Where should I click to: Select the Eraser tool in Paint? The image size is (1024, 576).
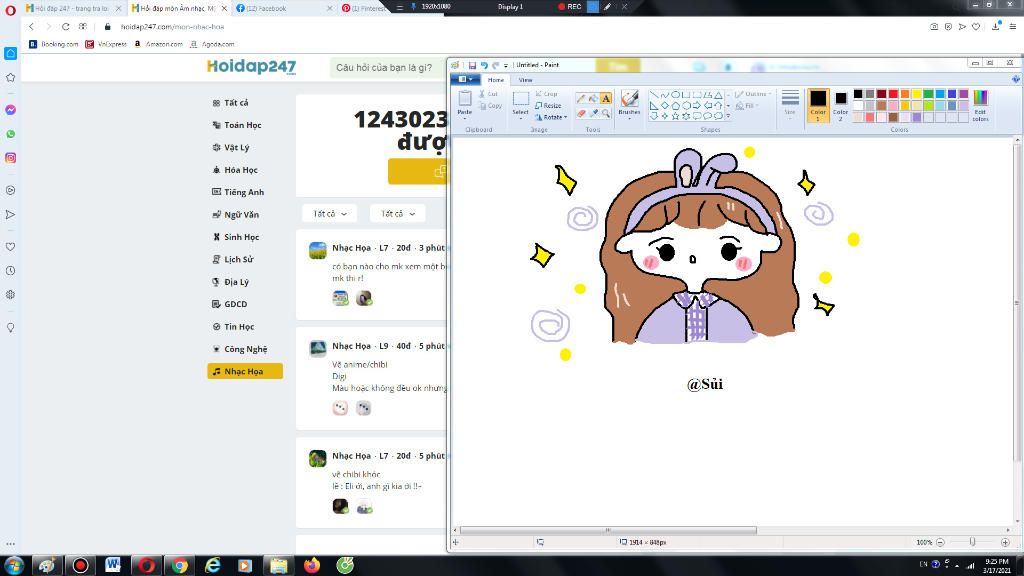click(581, 113)
